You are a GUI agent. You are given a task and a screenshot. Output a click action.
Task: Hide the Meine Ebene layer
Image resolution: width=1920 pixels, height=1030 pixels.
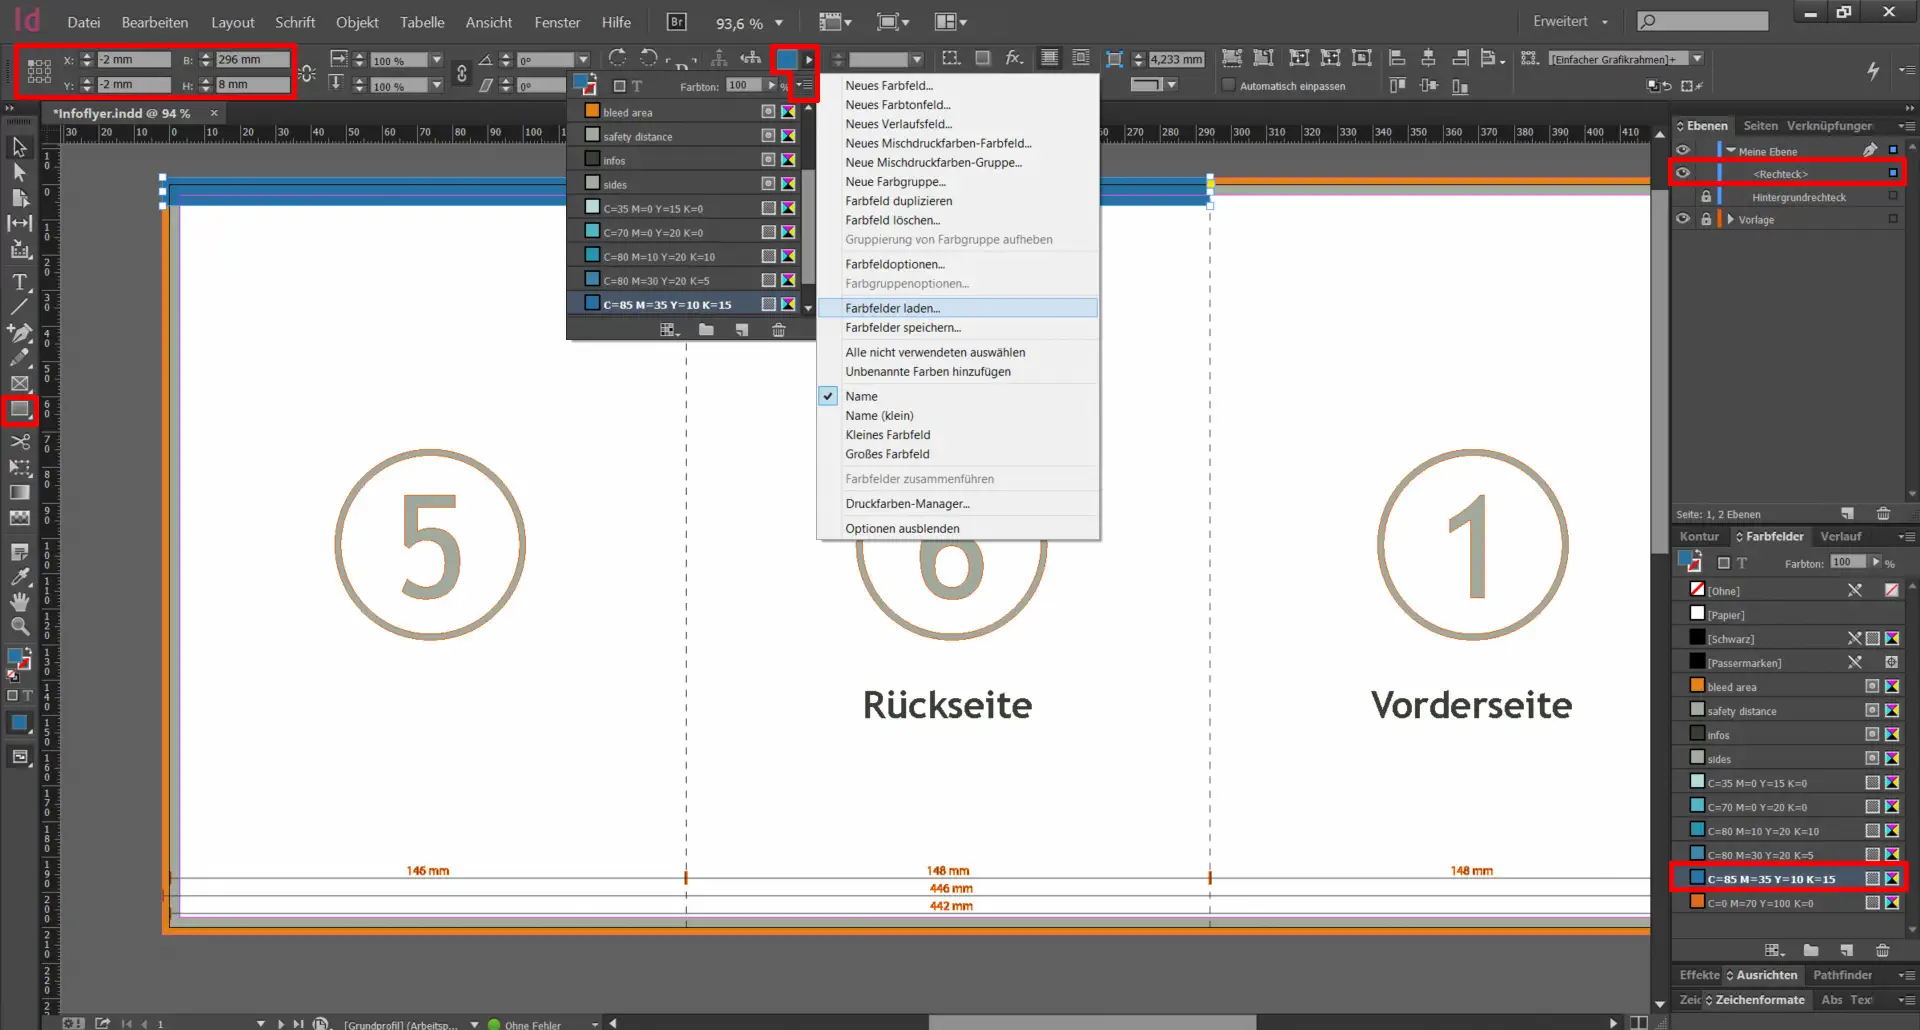[1683, 150]
